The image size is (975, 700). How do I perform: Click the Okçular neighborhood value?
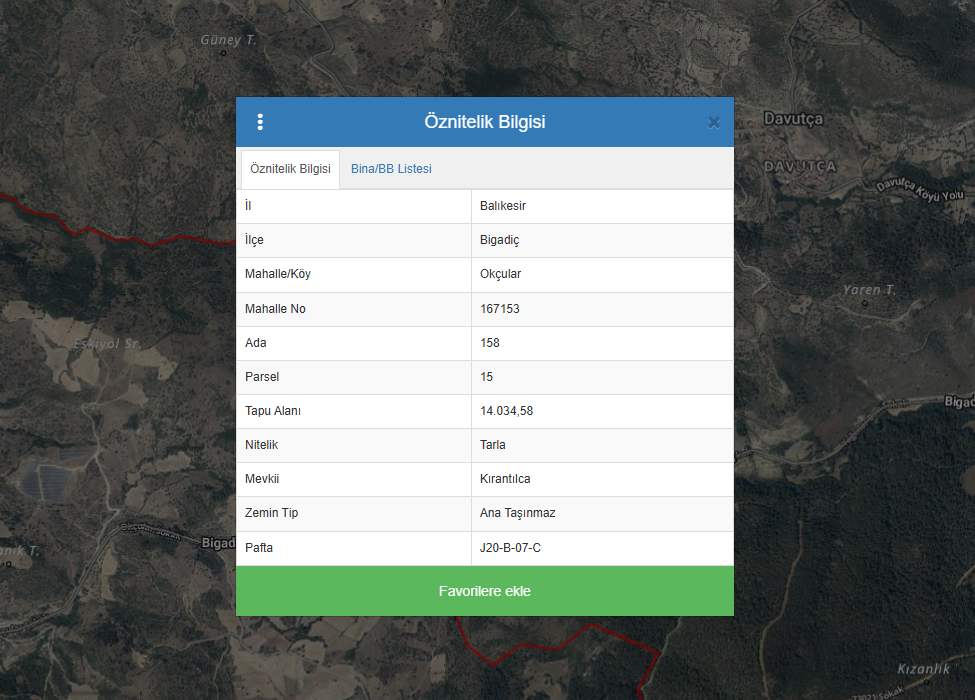[x=500, y=274]
